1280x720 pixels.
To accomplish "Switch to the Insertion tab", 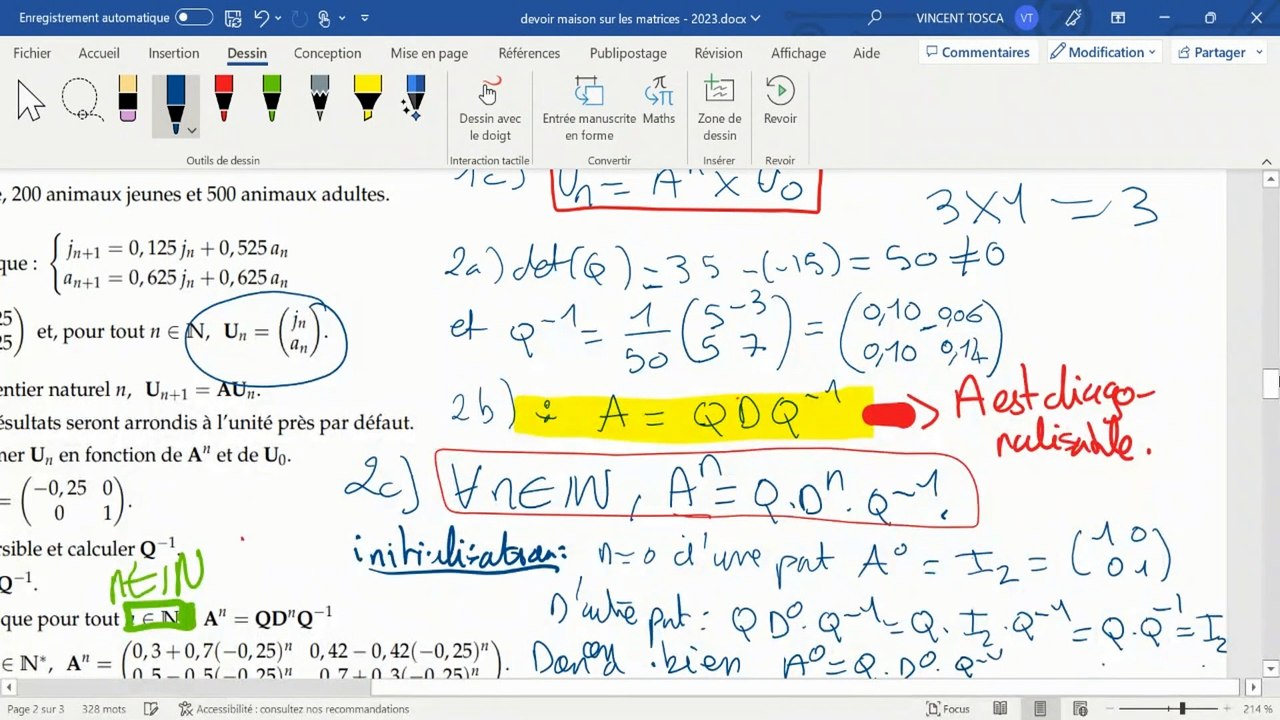I will coord(174,53).
